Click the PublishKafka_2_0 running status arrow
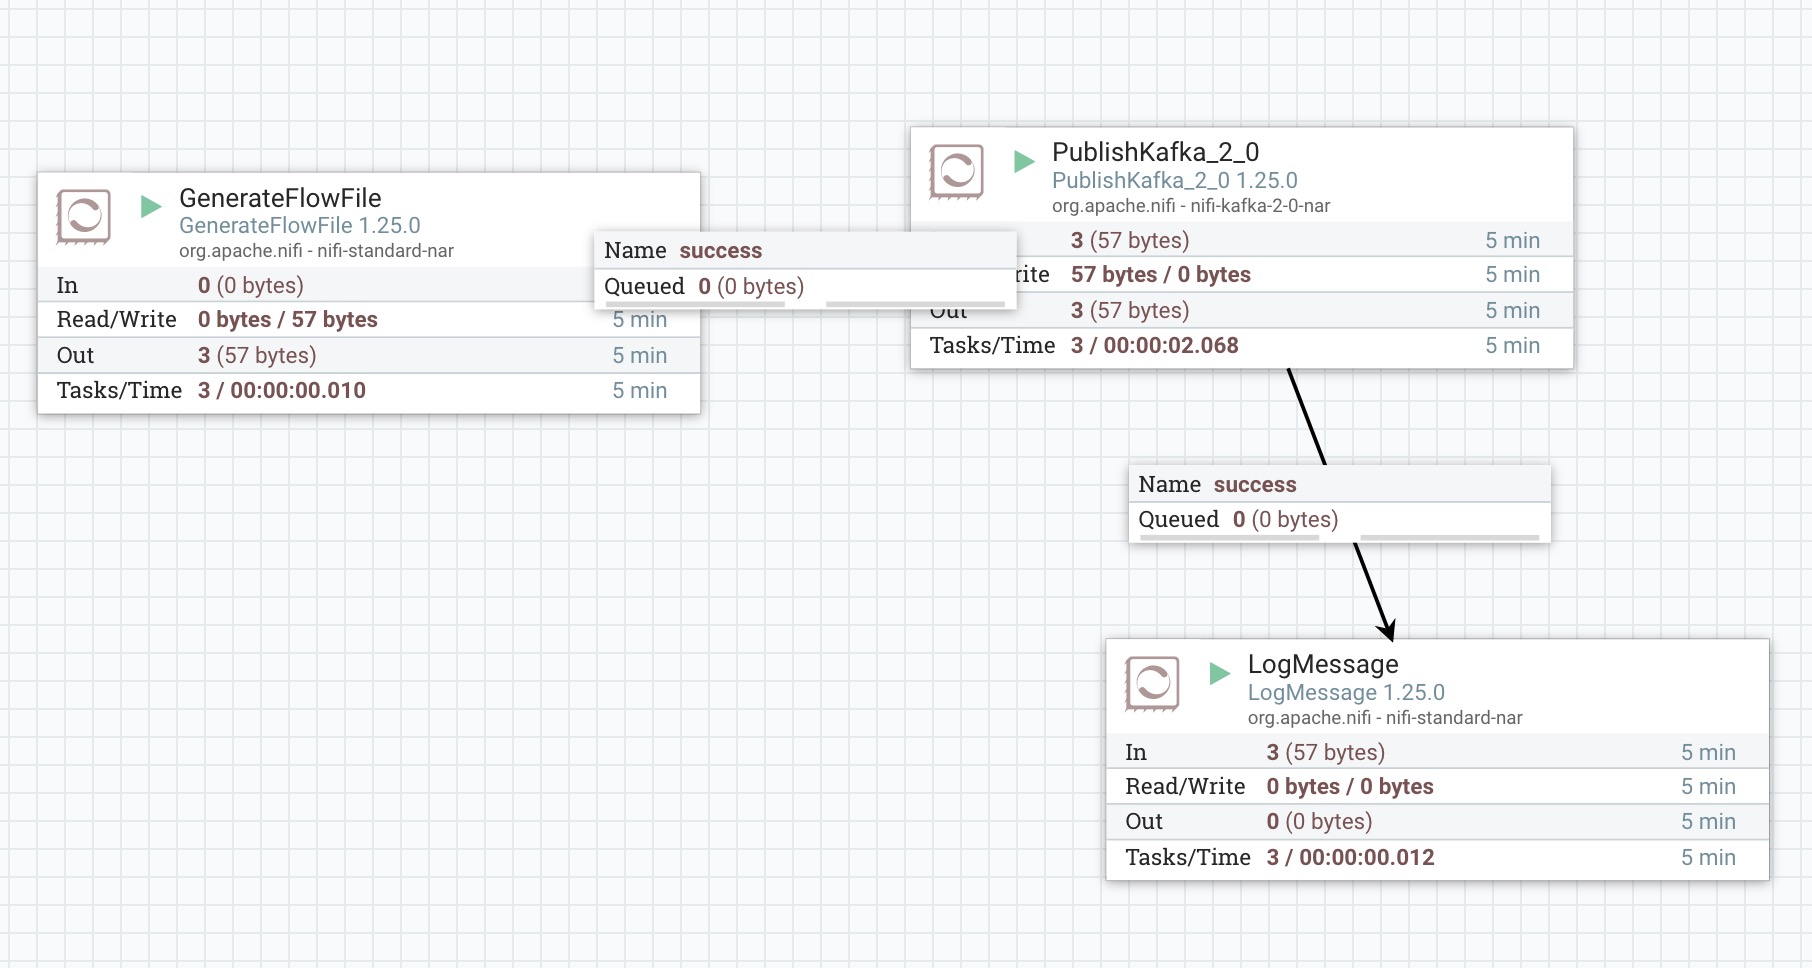This screenshot has width=1812, height=968. coord(1024,161)
